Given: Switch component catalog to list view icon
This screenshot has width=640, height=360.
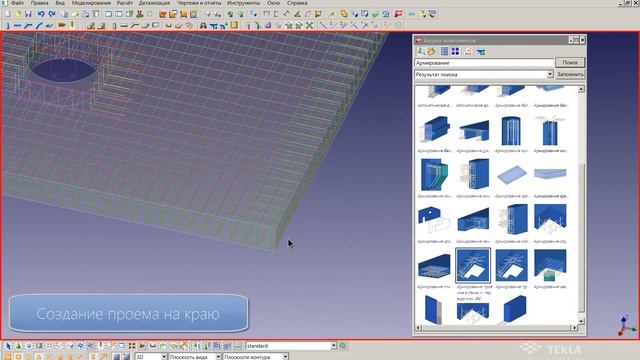Looking at the screenshot, I should (x=444, y=51).
